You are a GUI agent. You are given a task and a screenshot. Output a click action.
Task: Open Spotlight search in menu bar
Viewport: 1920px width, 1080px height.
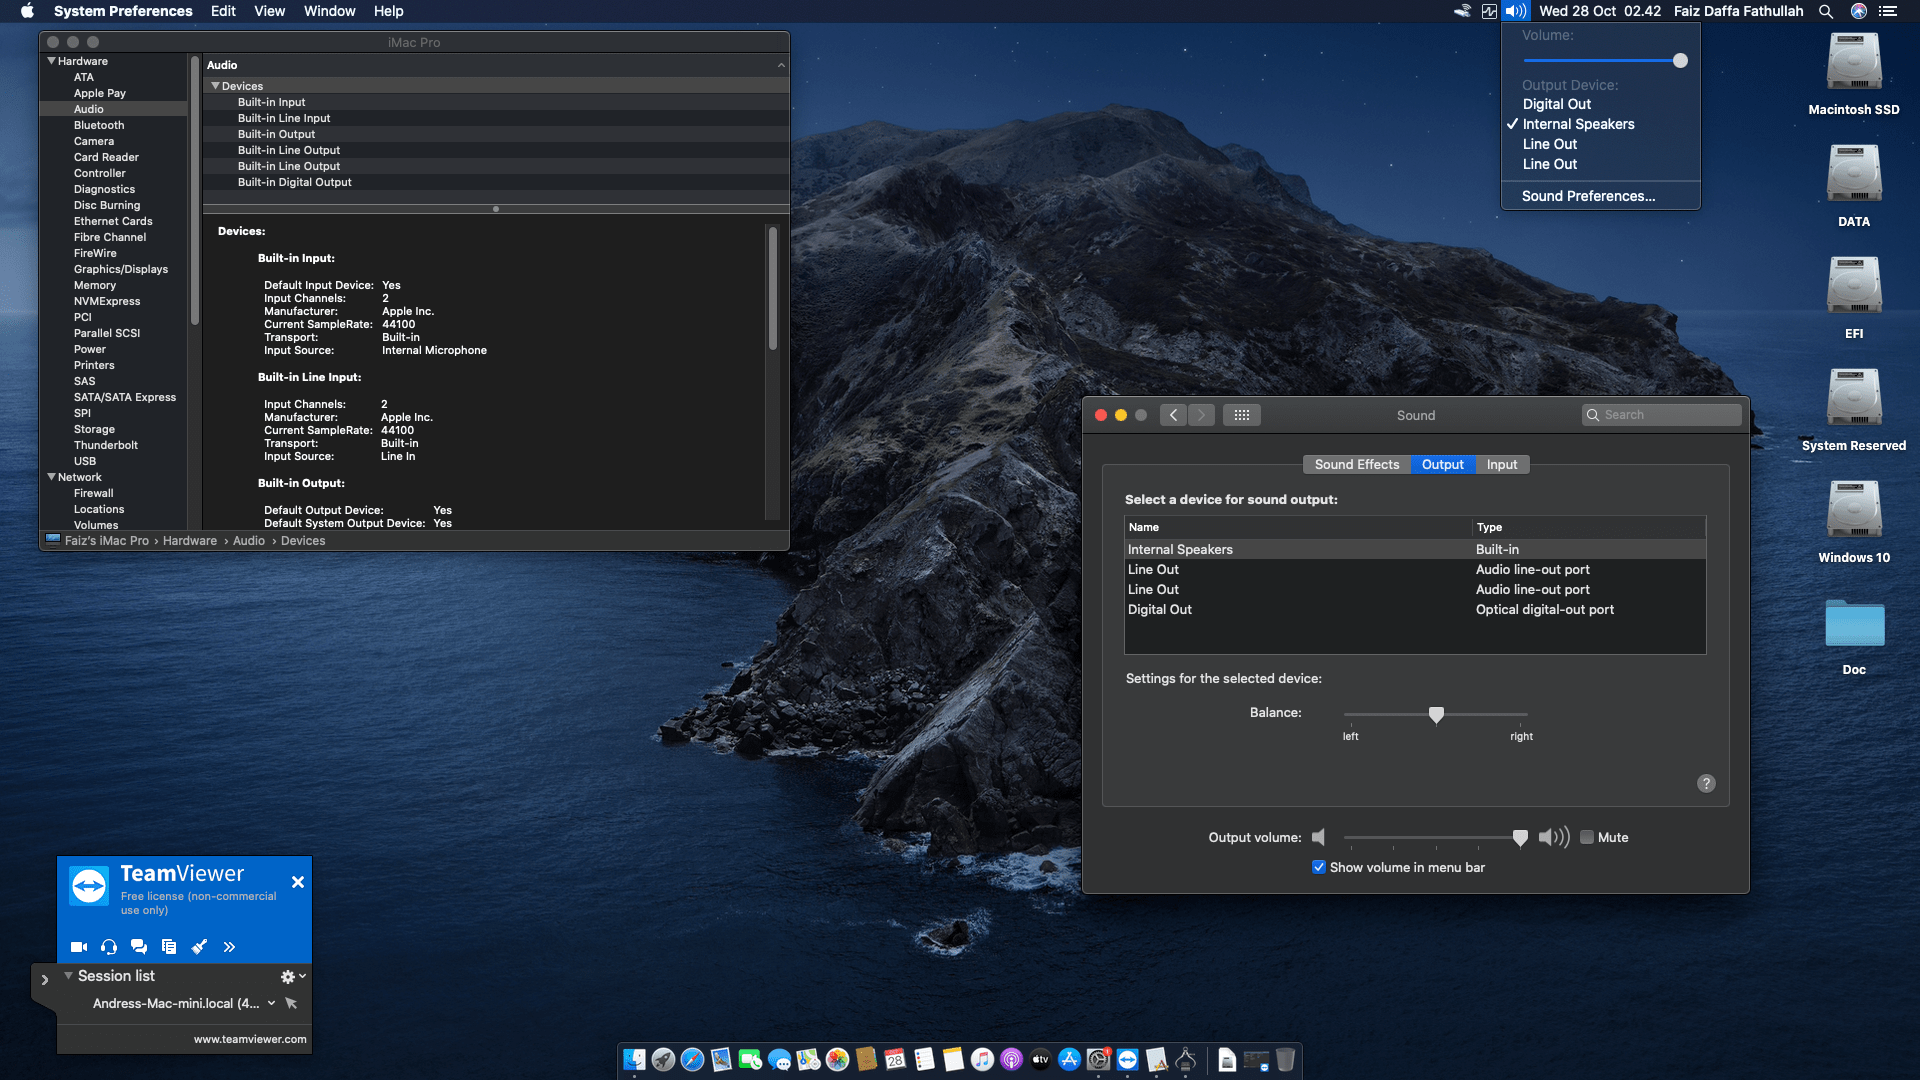pos(1826,11)
